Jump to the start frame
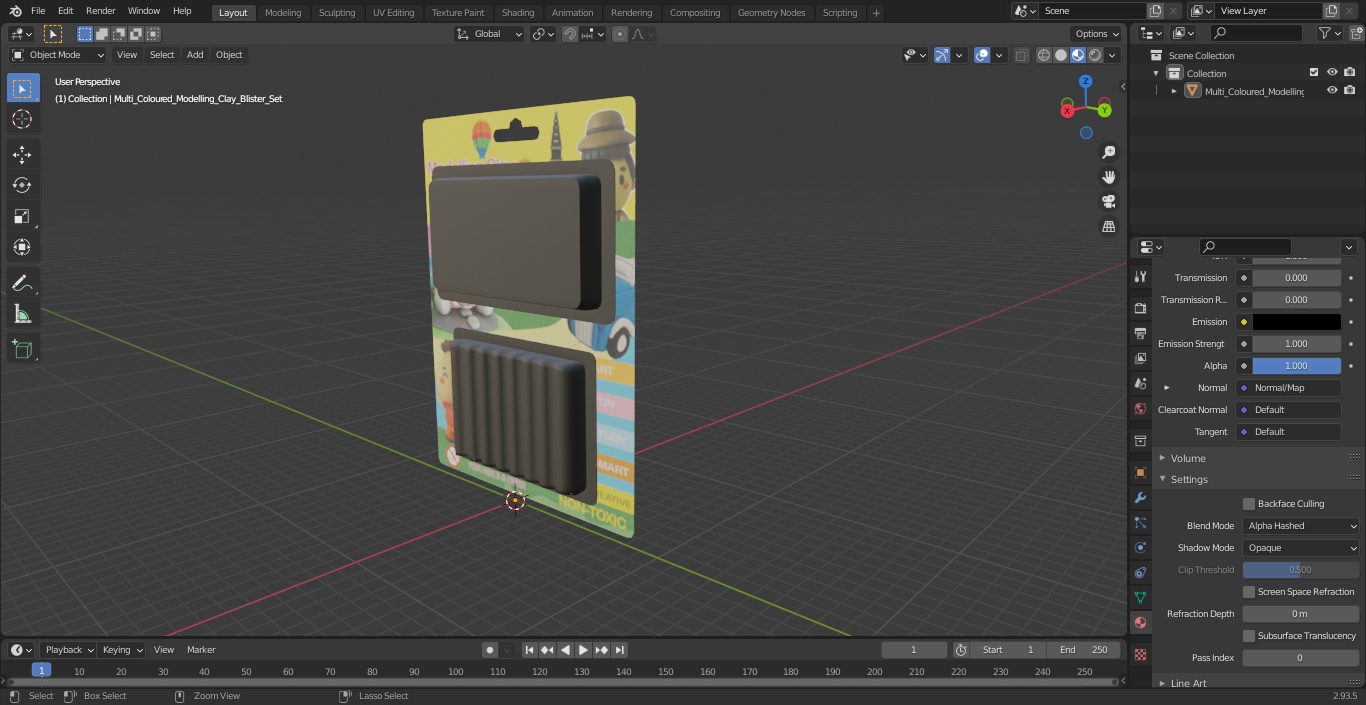Screen dimensions: 1366x705 pos(529,650)
